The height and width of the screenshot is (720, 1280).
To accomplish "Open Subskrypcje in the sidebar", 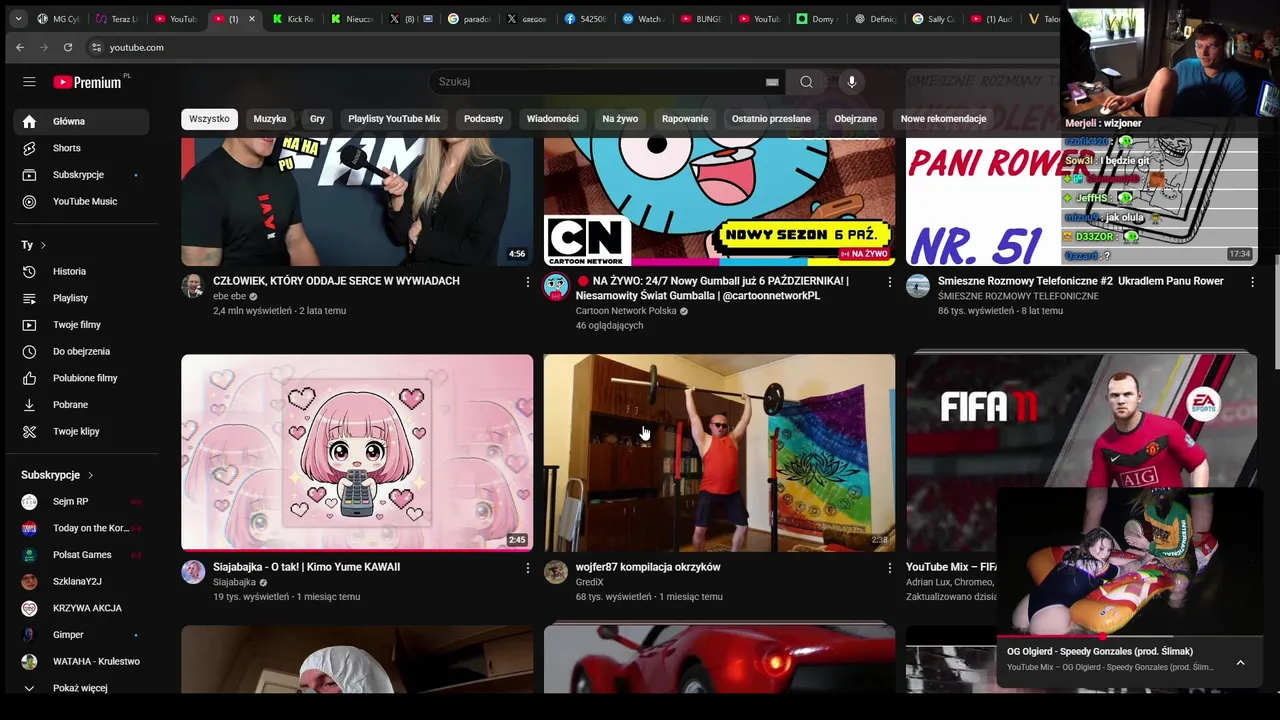I will click(x=81, y=175).
